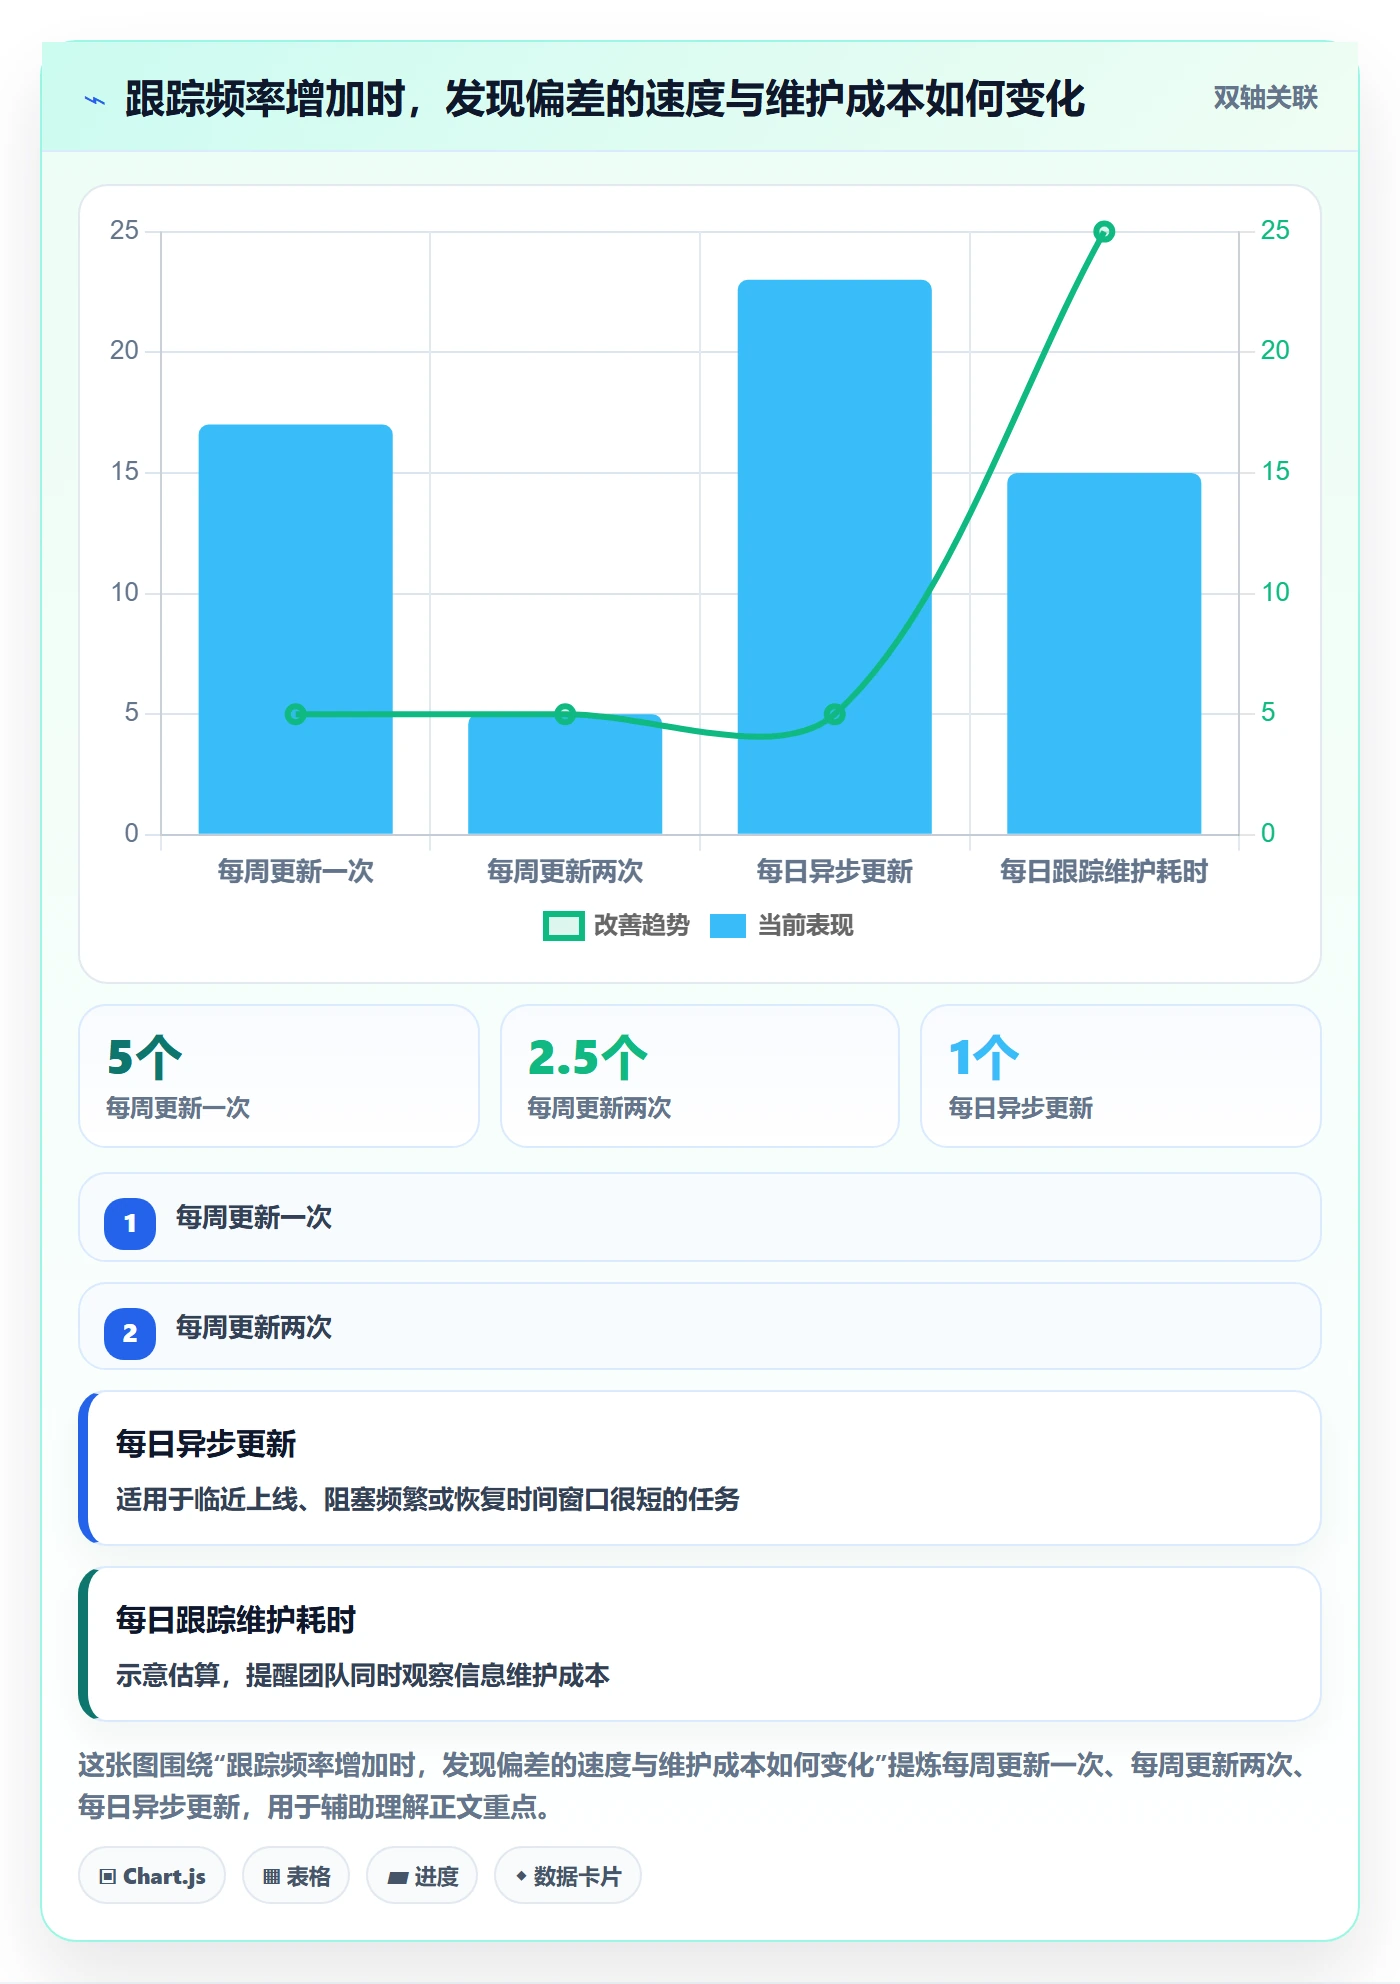This screenshot has width=1400, height=1984.
Task: Select the 每日跟踪维护耗时 blue bar
Action: (x=1104, y=653)
